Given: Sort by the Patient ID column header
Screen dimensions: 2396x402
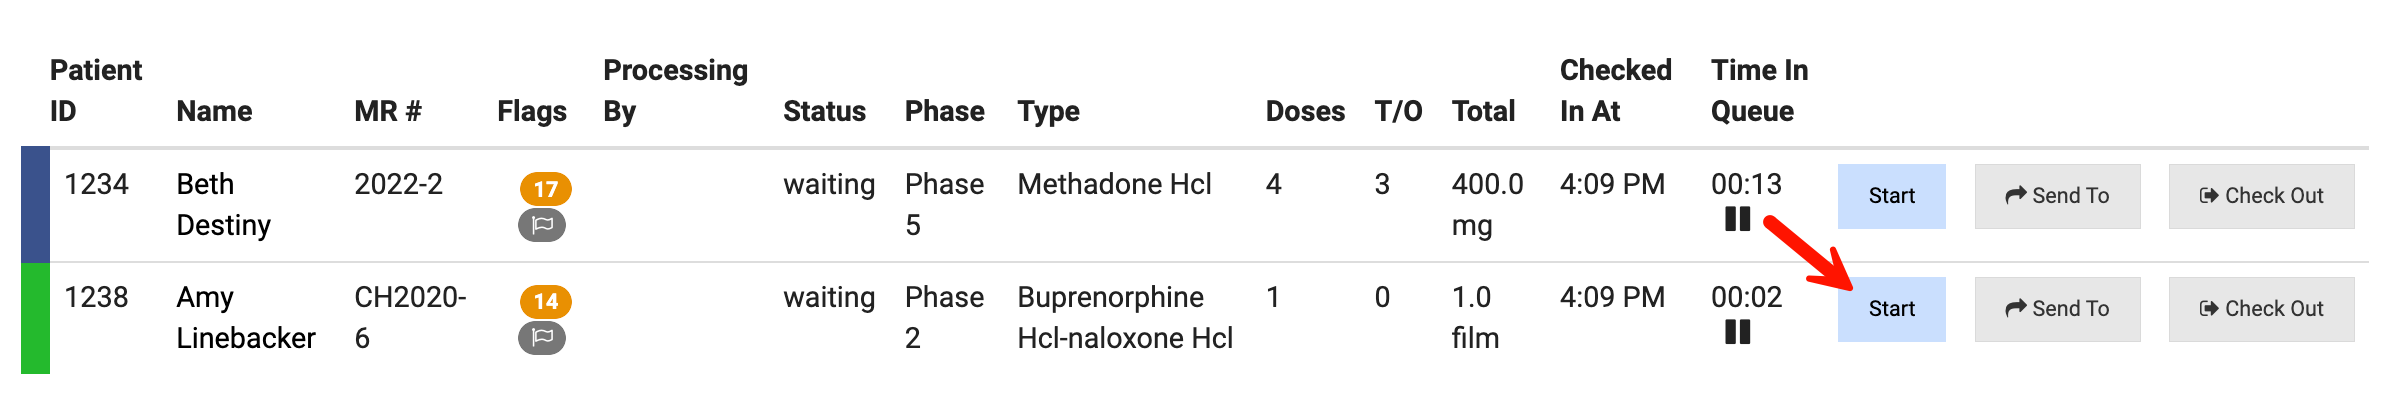Looking at the screenshot, I should [x=96, y=90].
